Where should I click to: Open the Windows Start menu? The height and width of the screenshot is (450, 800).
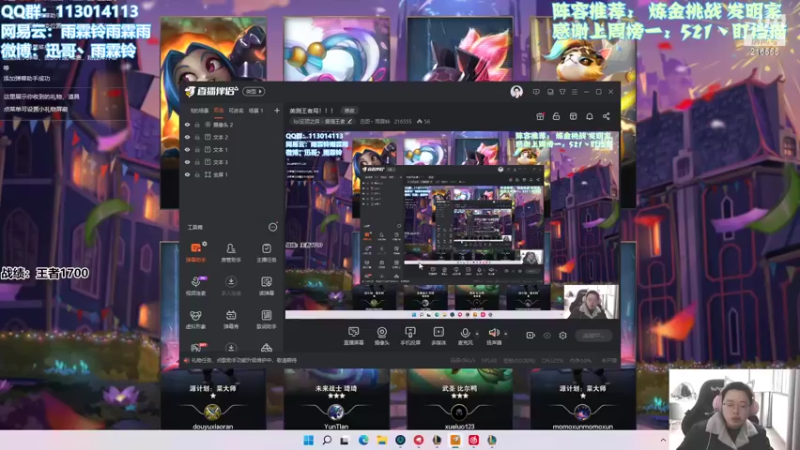coord(308,440)
